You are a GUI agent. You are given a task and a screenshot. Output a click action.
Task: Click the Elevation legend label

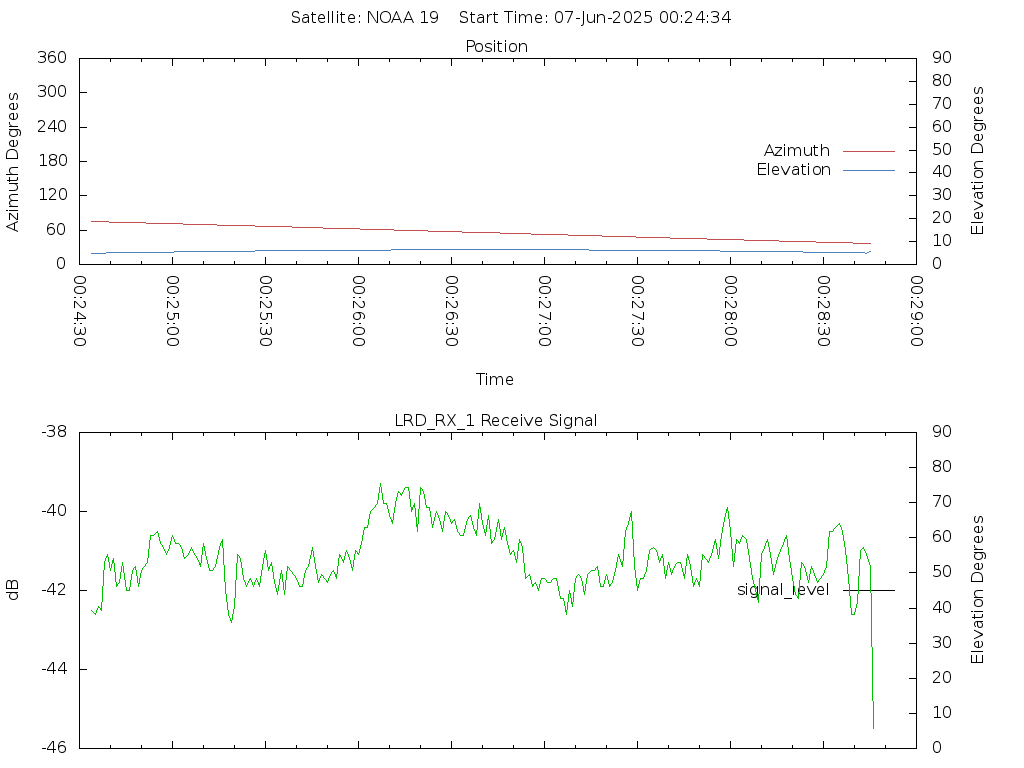(793, 170)
